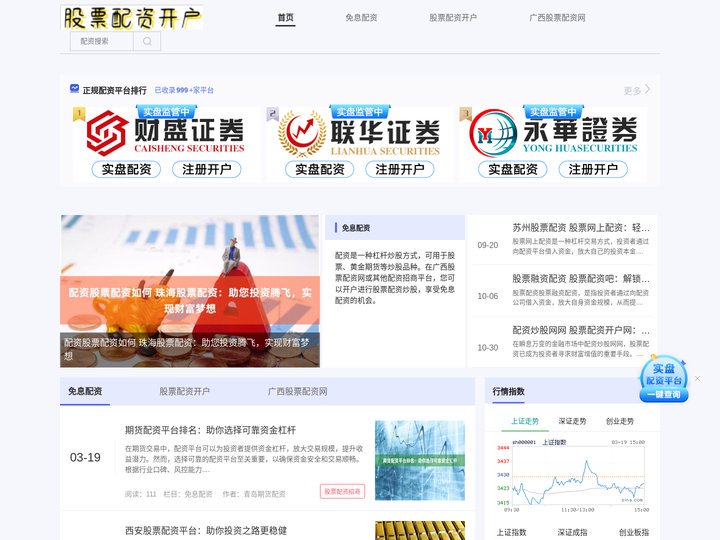Screen dimensions: 720x540
Task: Click the rank 2 badge
Action: click(x=273, y=114)
